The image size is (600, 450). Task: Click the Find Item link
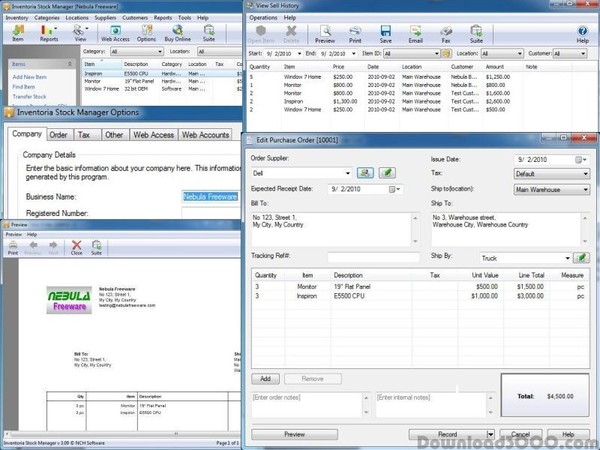coord(23,87)
